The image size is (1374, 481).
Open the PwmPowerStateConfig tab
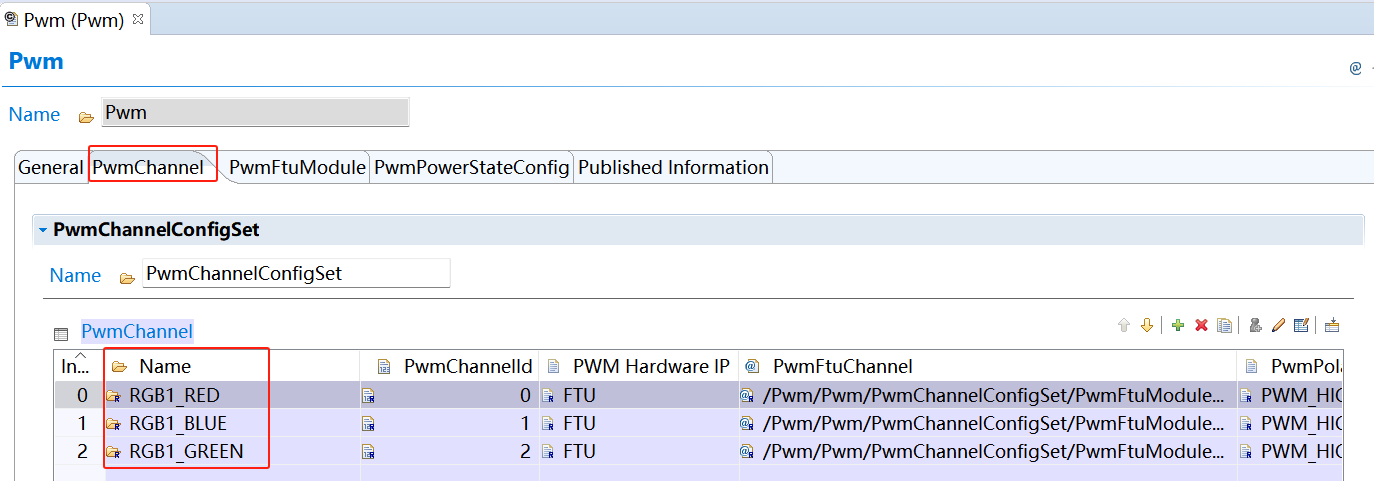(471, 168)
